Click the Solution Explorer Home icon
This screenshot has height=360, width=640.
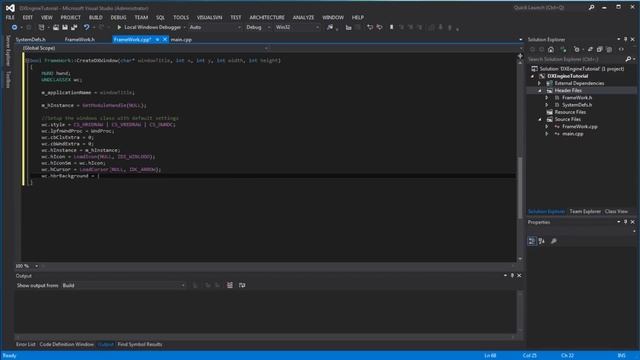[x=551, y=50]
